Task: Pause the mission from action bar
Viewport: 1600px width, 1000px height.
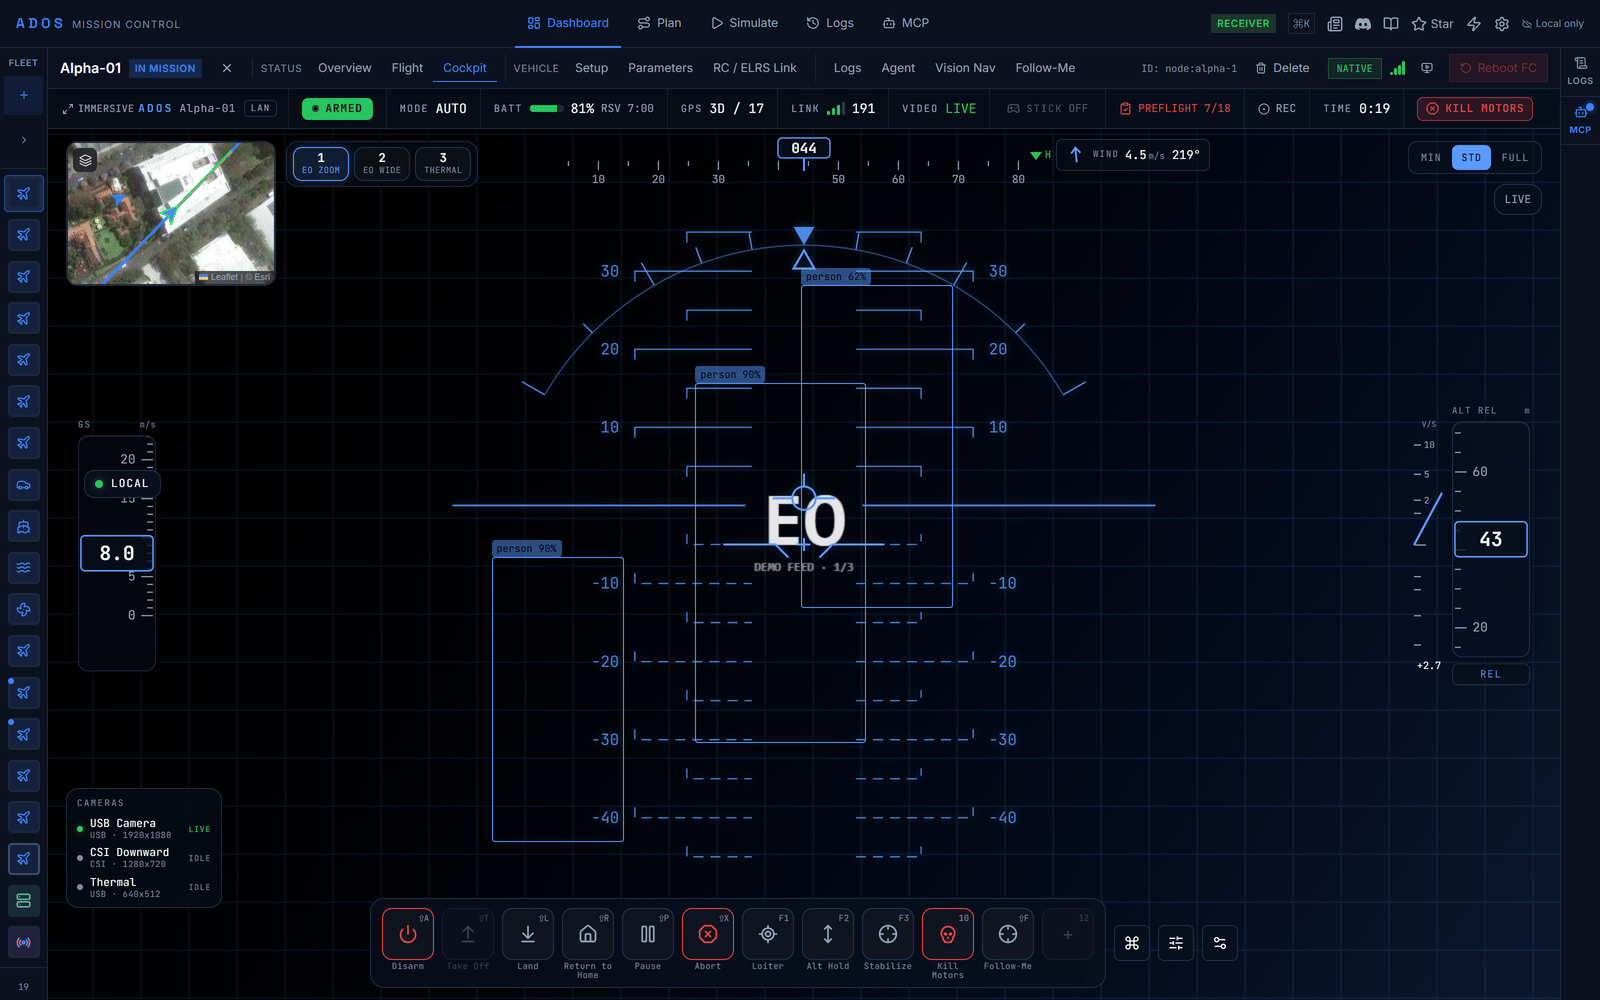Action: [648, 934]
